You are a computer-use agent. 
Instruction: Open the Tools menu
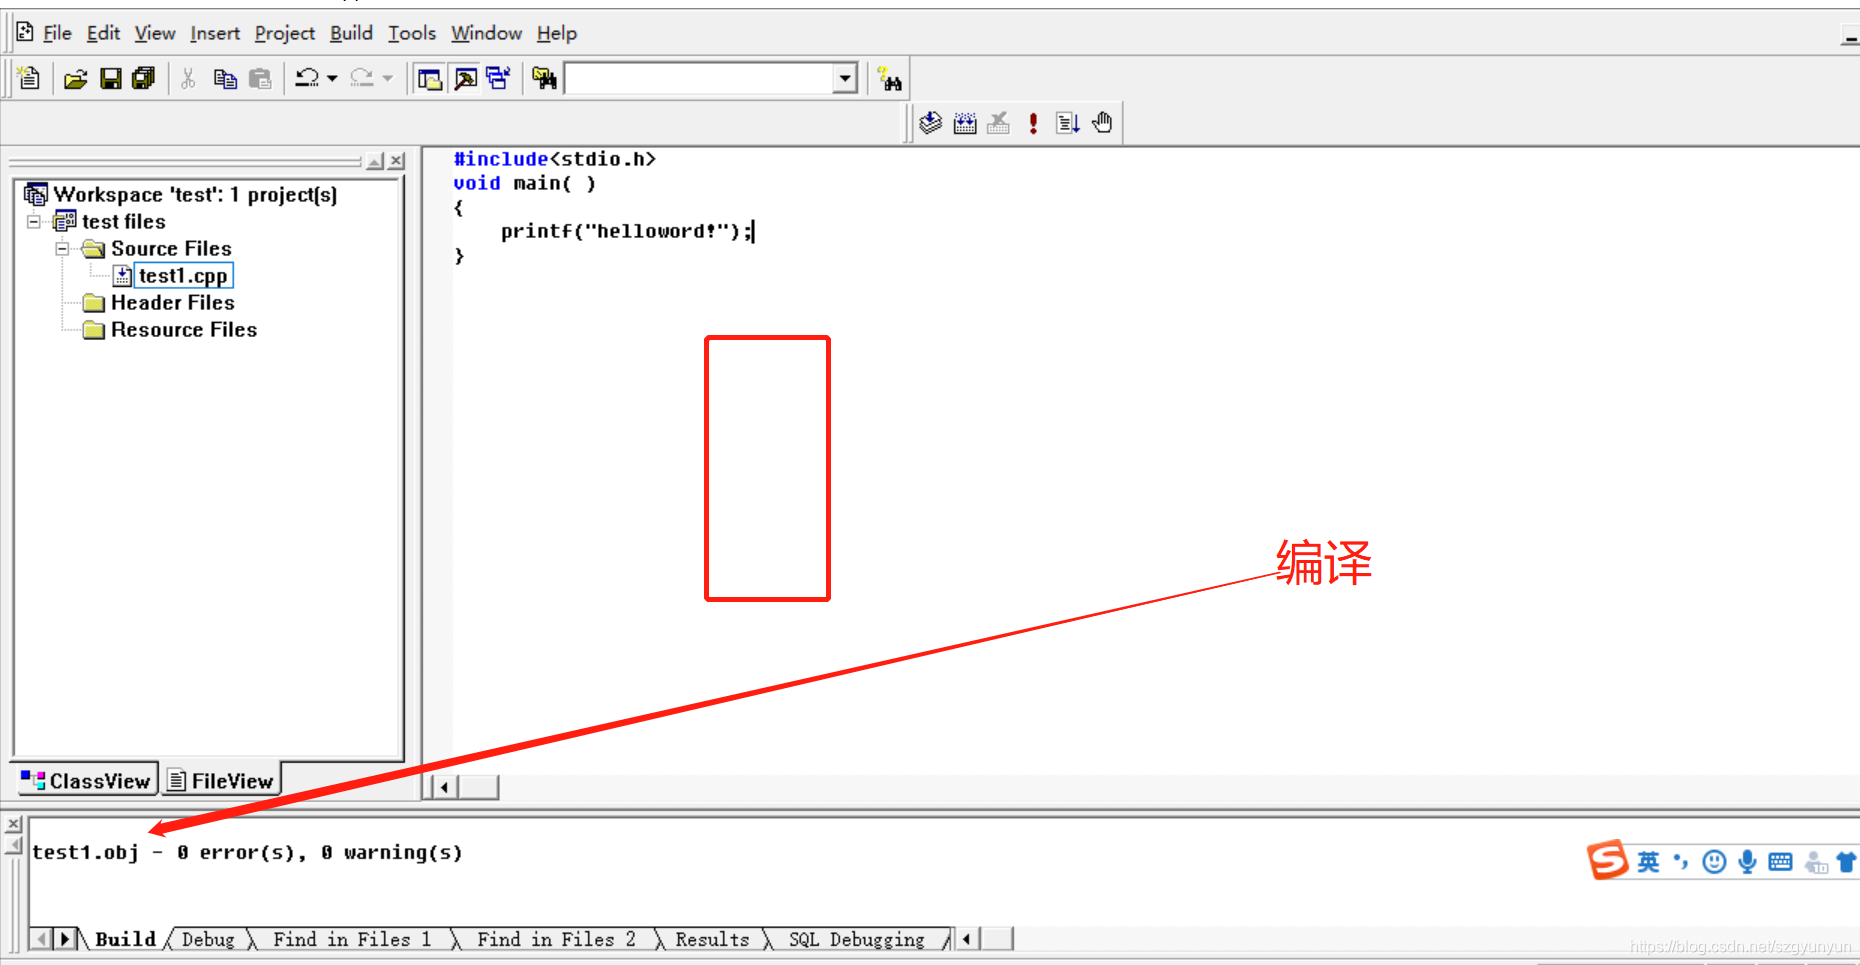click(x=412, y=33)
